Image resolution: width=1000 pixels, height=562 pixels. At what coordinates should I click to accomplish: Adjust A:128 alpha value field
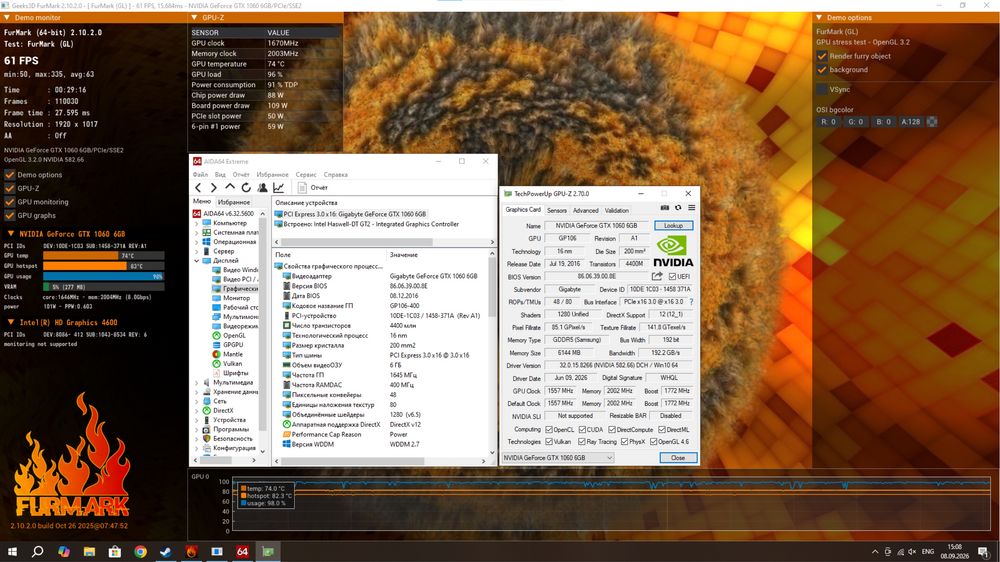(911, 121)
